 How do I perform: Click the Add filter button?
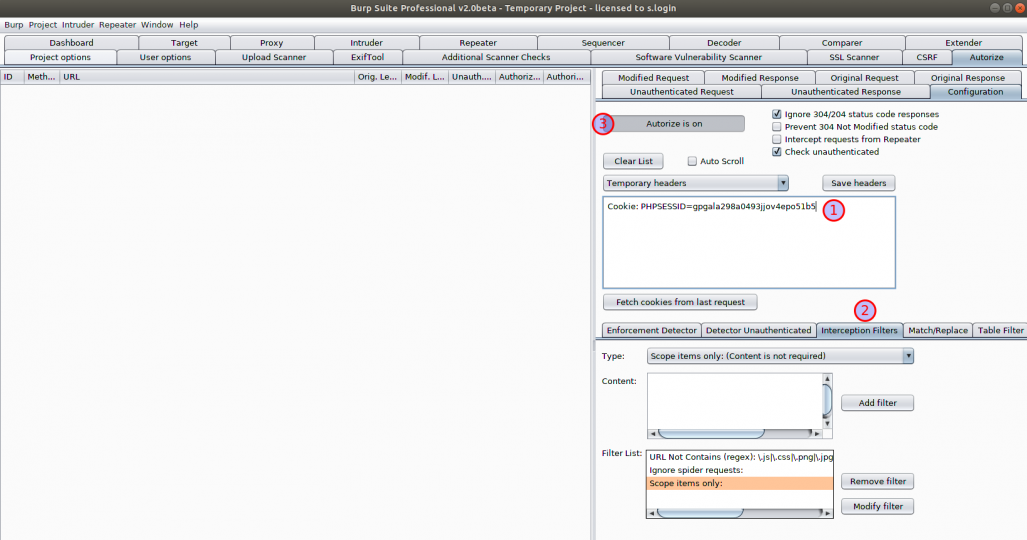coord(878,402)
